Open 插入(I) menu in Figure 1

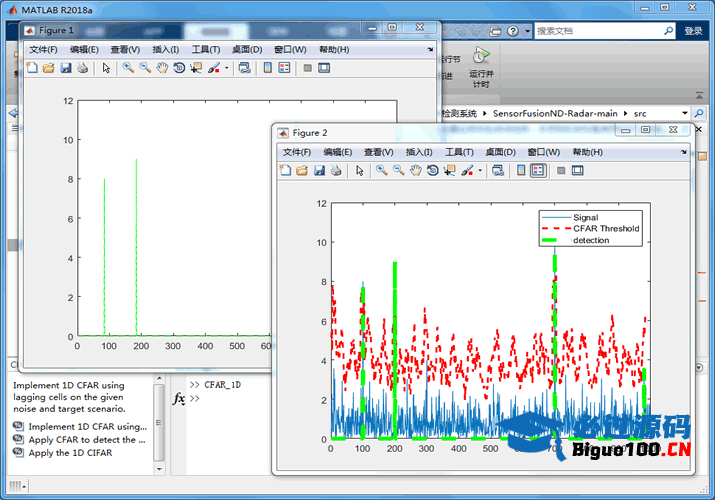click(x=166, y=50)
